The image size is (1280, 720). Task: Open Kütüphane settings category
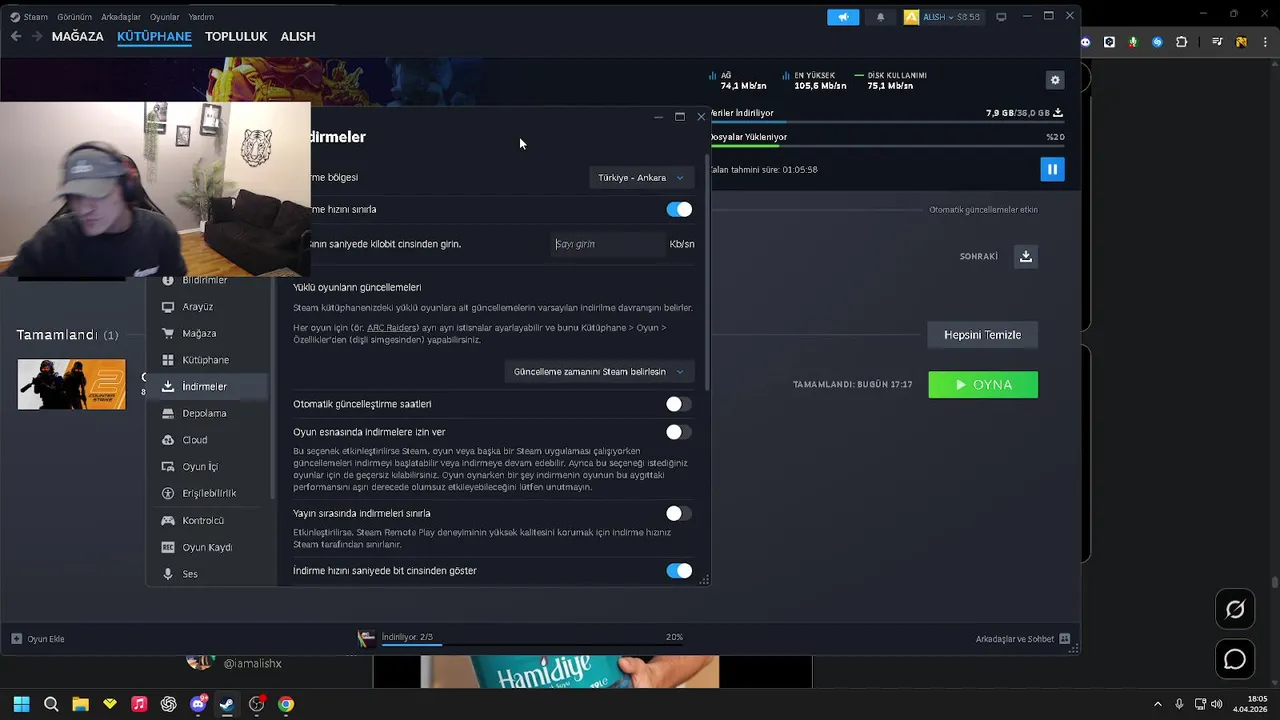(x=210, y=360)
